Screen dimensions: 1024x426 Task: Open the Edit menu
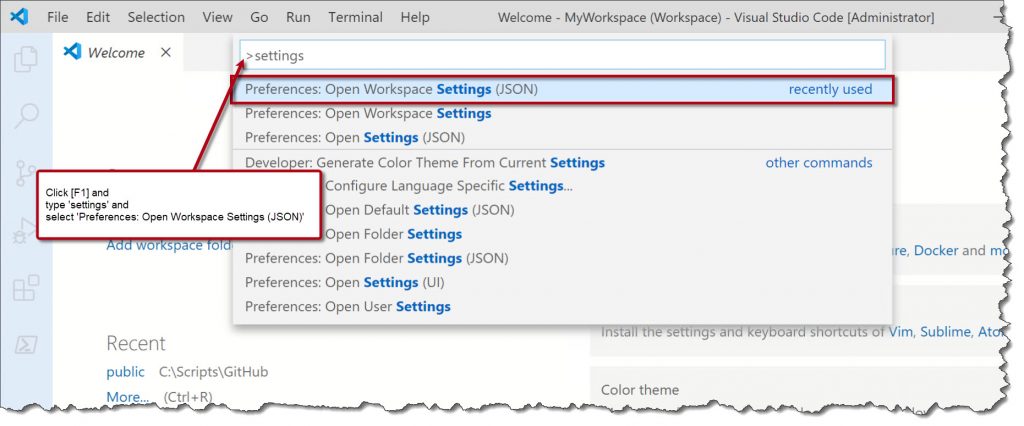(x=98, y=17)
